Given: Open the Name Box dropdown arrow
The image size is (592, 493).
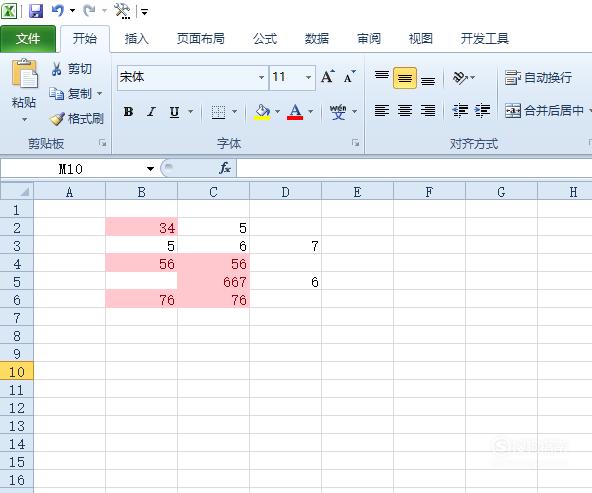Looking at the screenshot, I should point(150,169).
